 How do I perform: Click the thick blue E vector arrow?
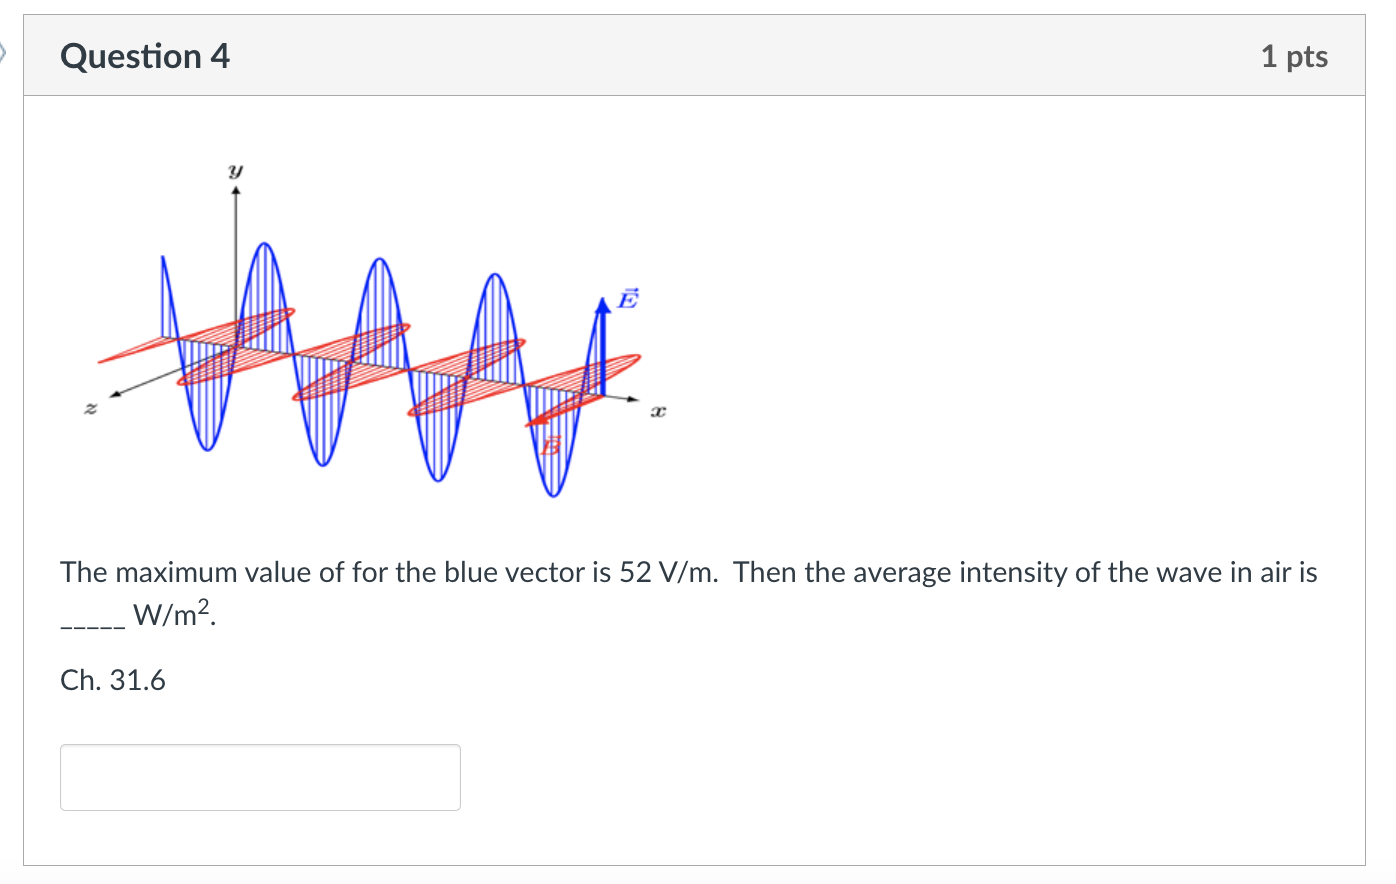[602, 345]
